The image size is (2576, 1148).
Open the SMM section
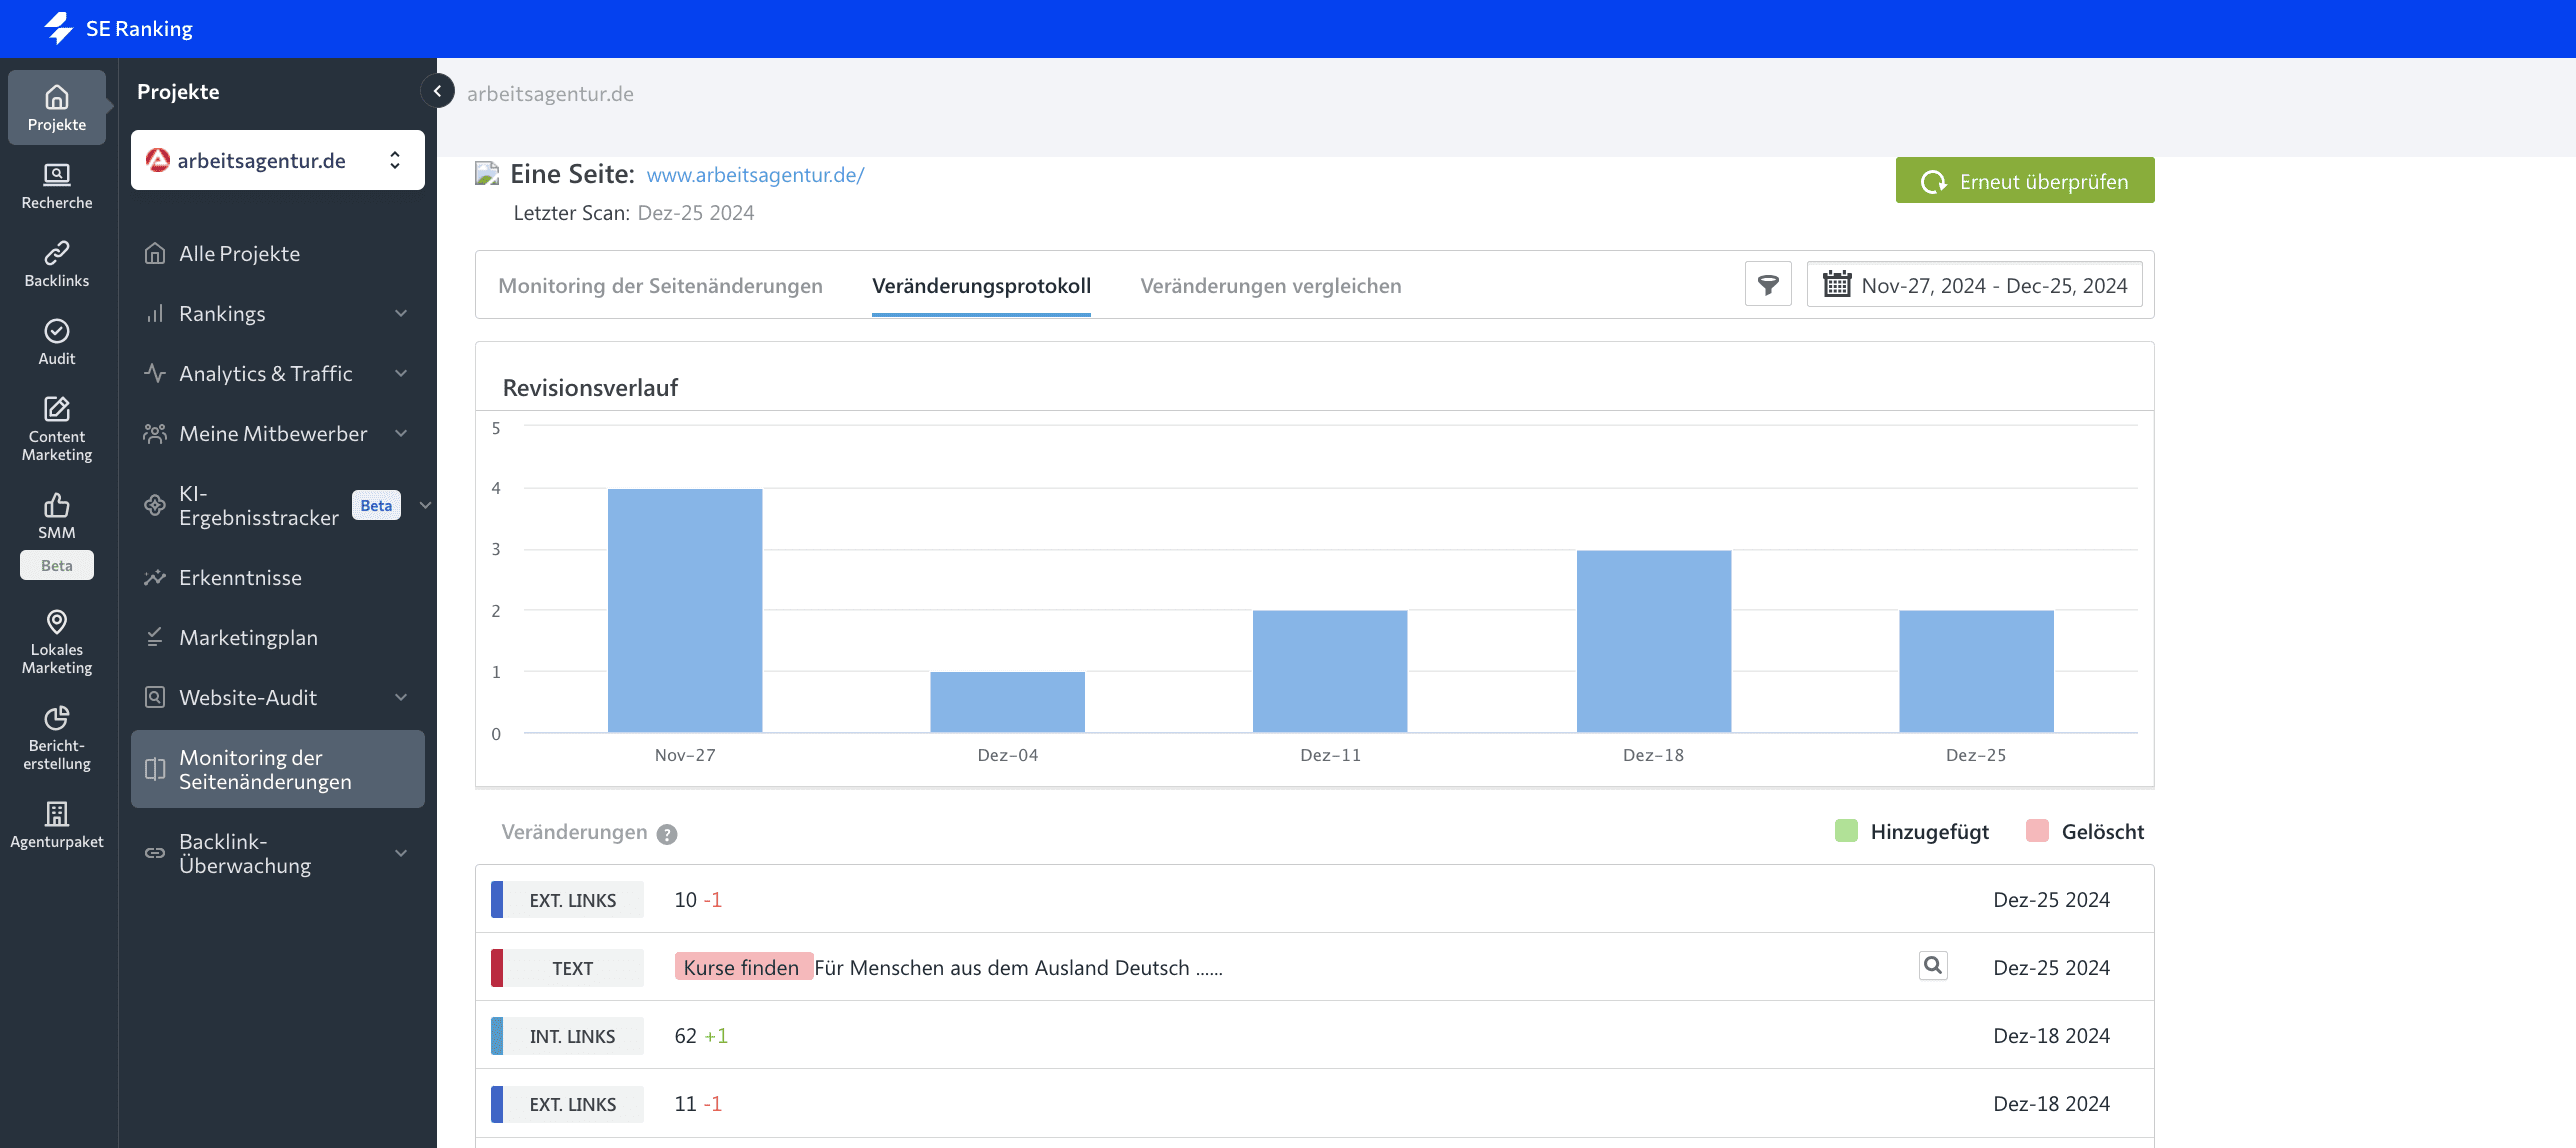click(x=57, y=517)
